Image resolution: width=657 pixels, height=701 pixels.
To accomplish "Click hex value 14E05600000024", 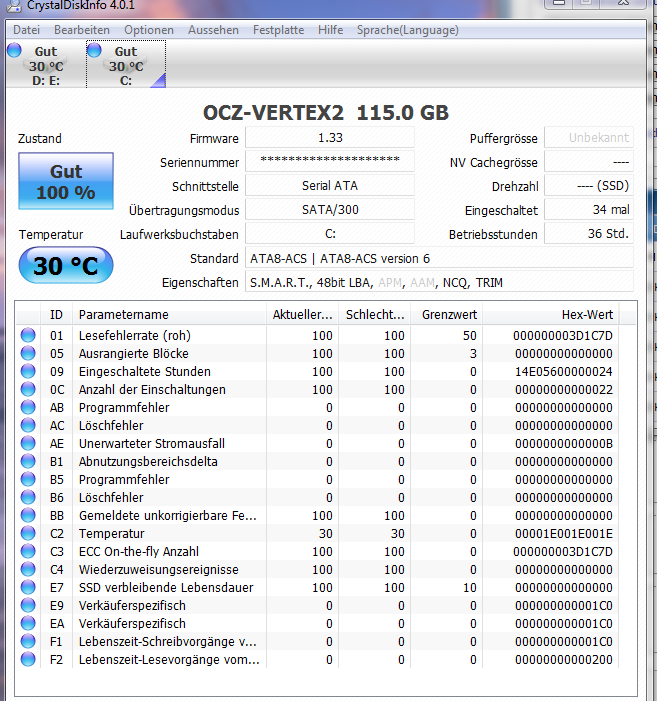I will [564, 372].
